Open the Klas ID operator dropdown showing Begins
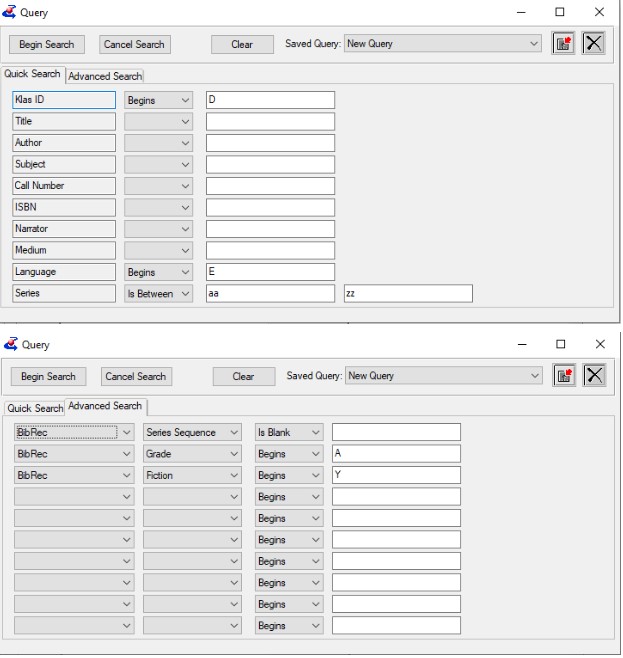The image size is (623, 658). click(x=159, y=100)
